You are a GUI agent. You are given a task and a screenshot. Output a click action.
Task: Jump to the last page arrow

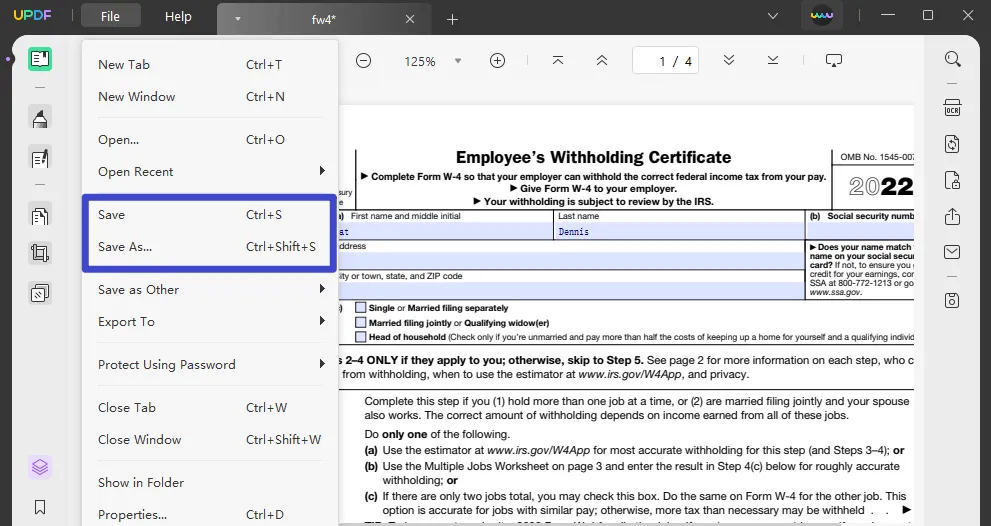coord(773,61)
